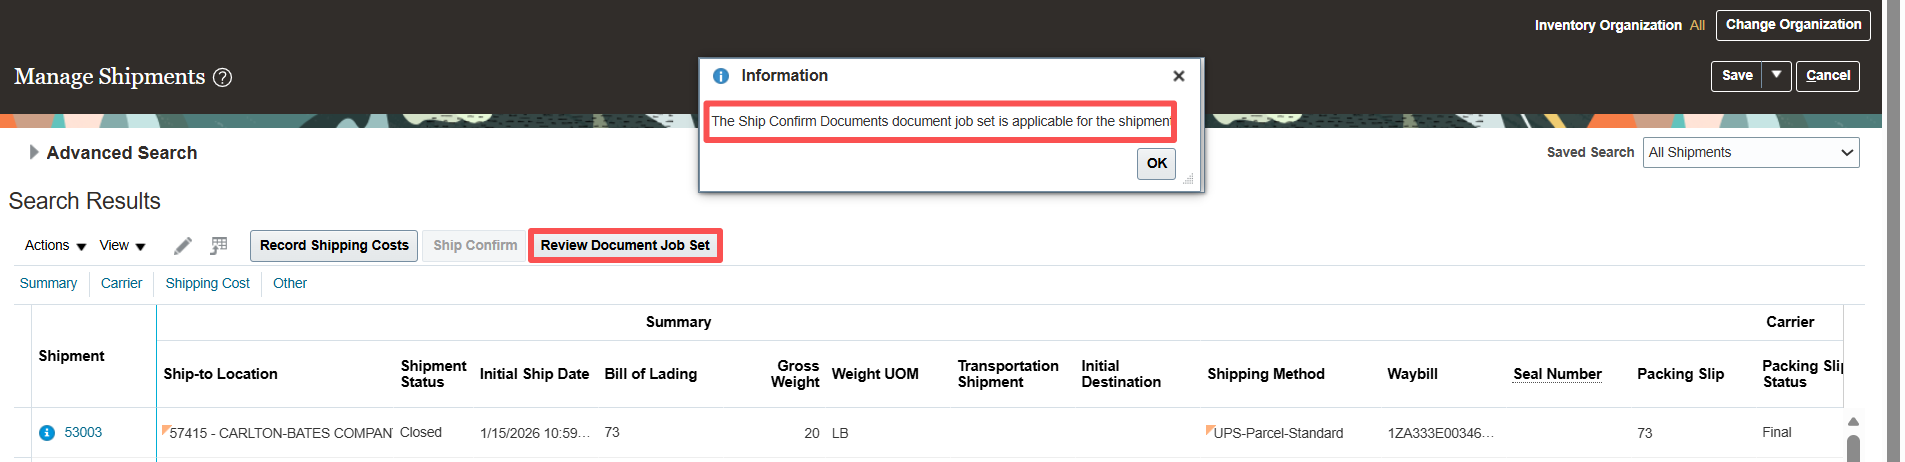Click Waybill column header
Image resolution: width=1905 pixels, height=462 pixels.
coord(1412,374)
